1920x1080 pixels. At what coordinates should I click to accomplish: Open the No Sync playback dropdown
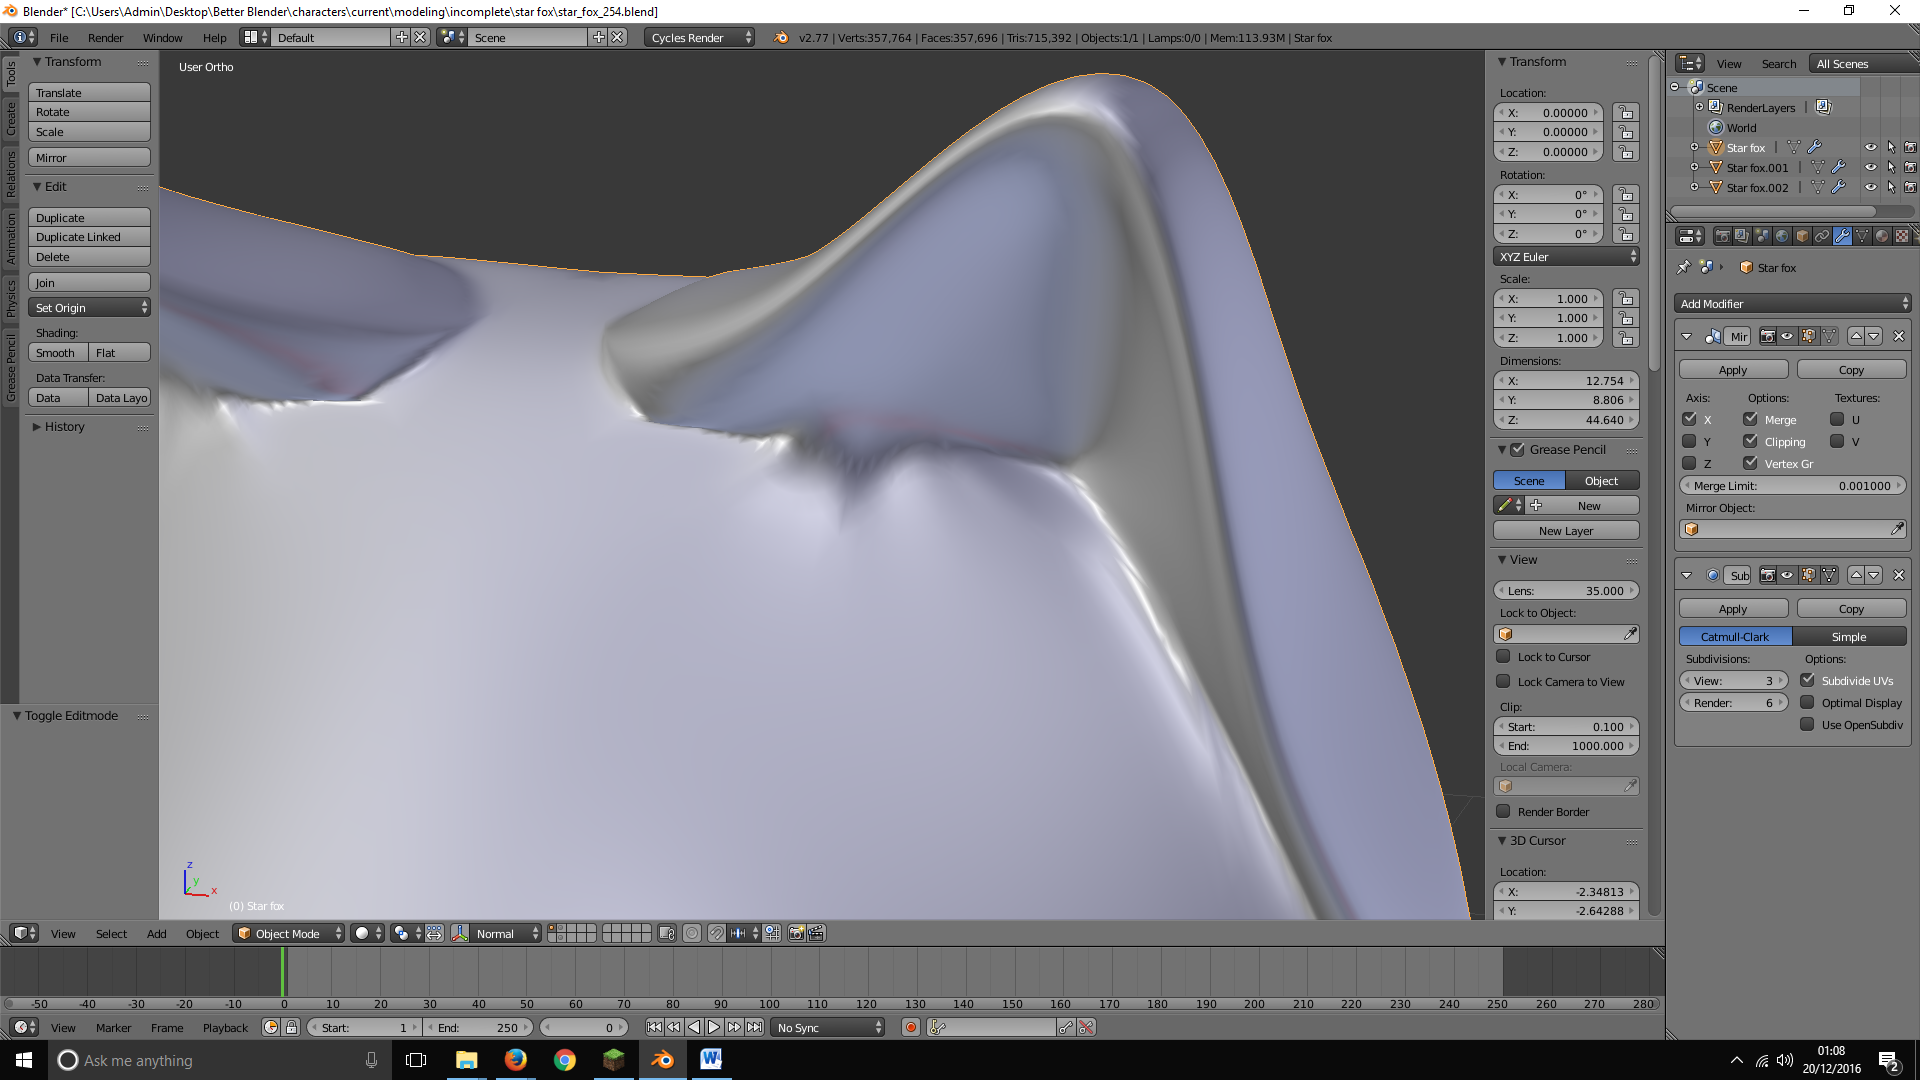click(829, 1027)
